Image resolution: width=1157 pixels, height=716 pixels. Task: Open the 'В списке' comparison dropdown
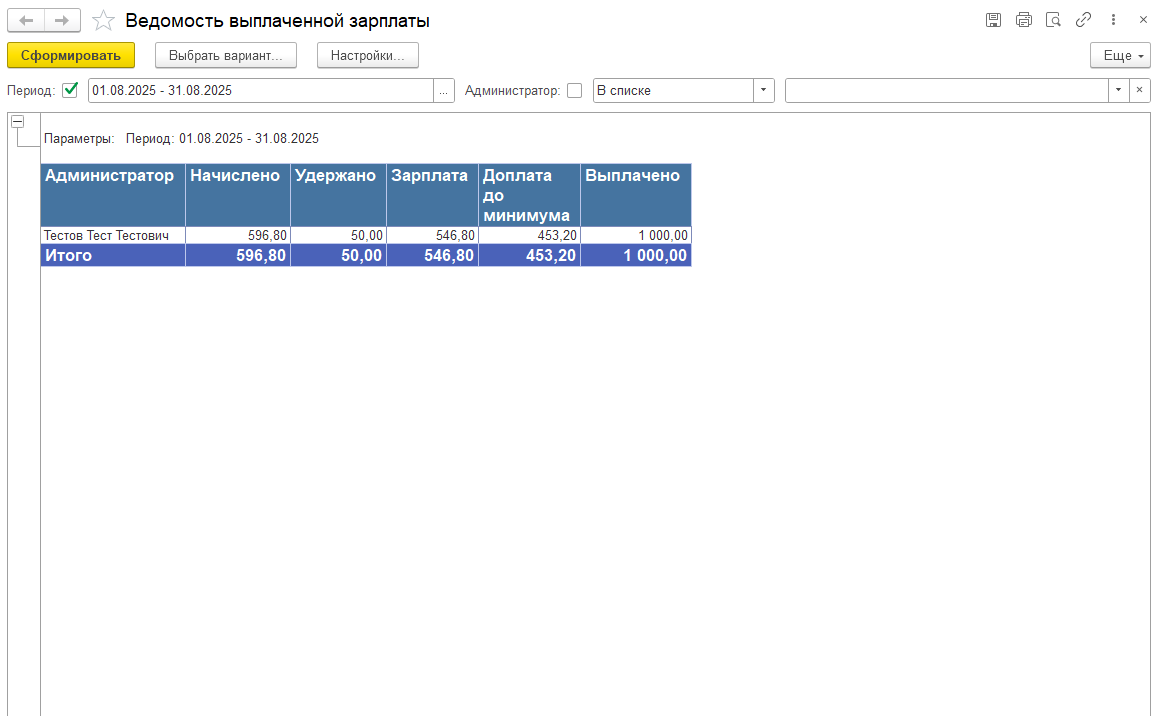764,90
